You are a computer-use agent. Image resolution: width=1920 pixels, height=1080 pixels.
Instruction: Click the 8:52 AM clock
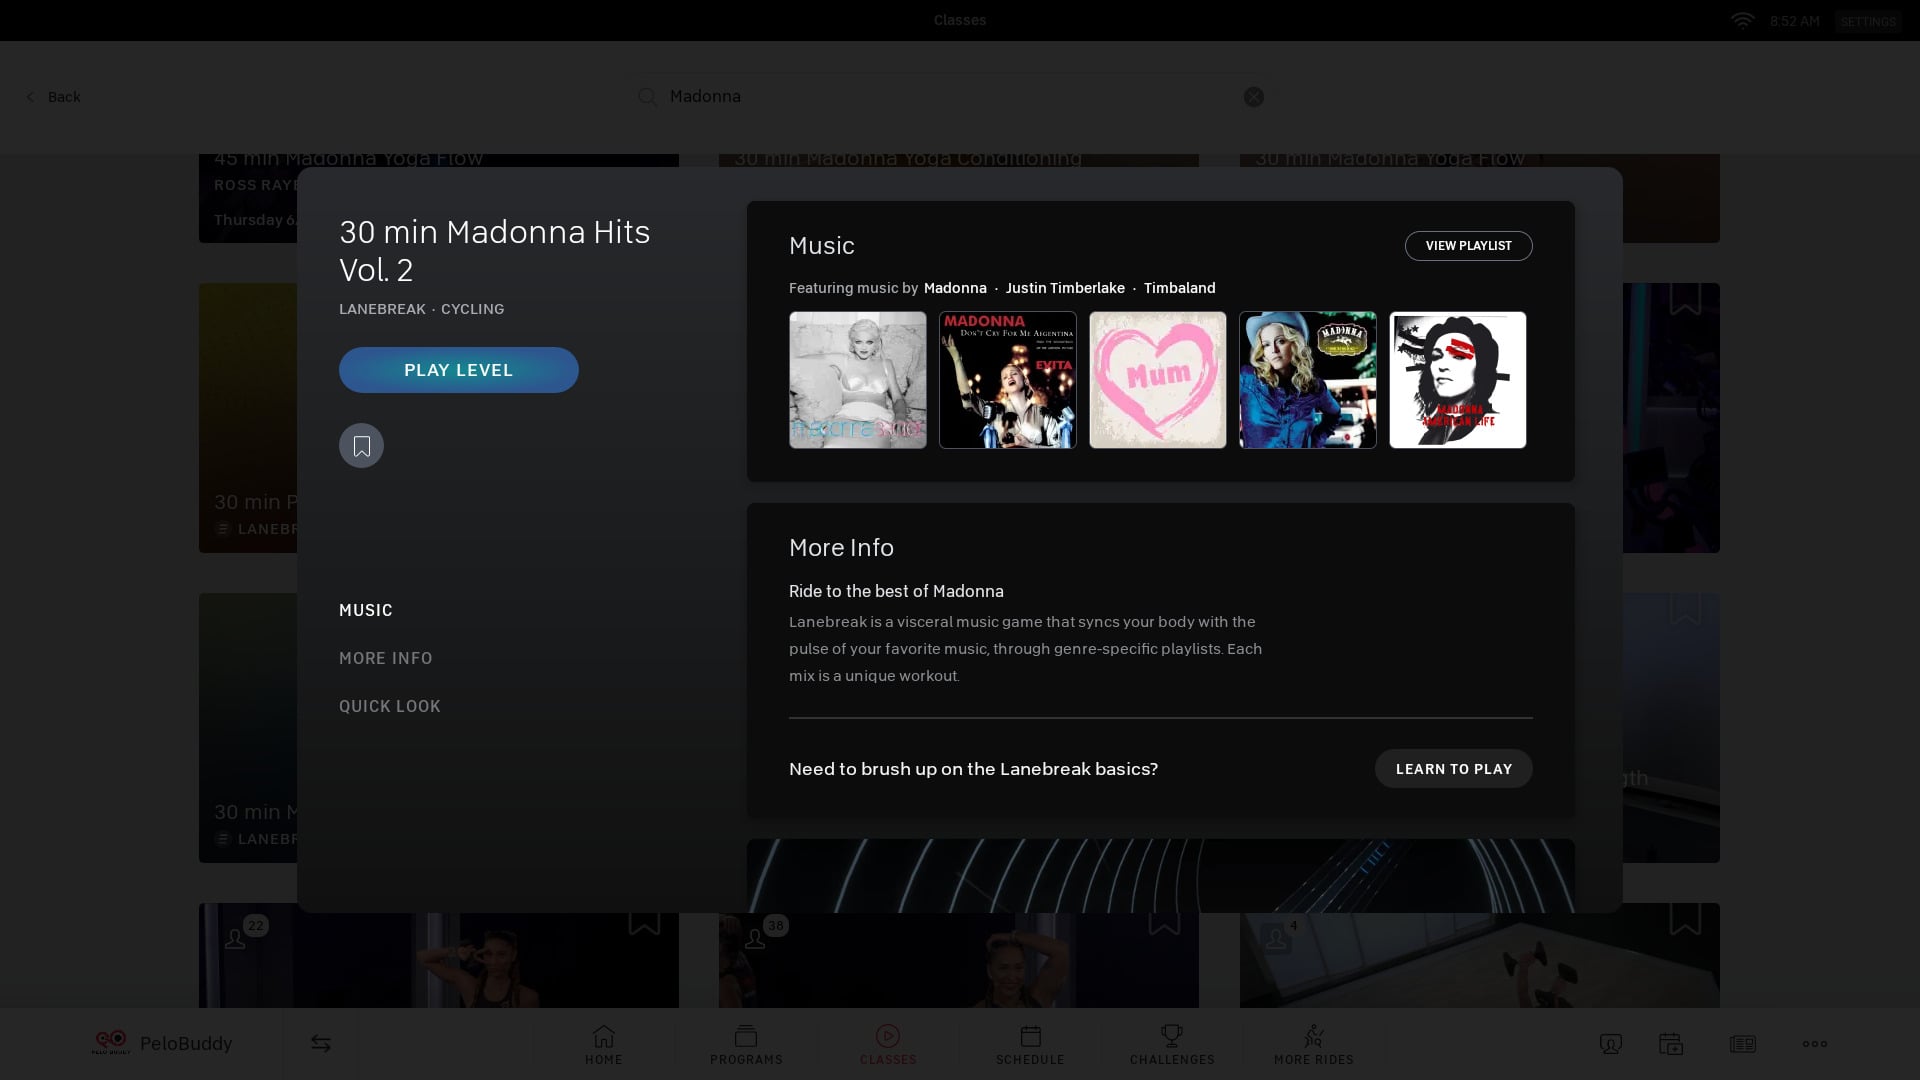click(1795, 21)
